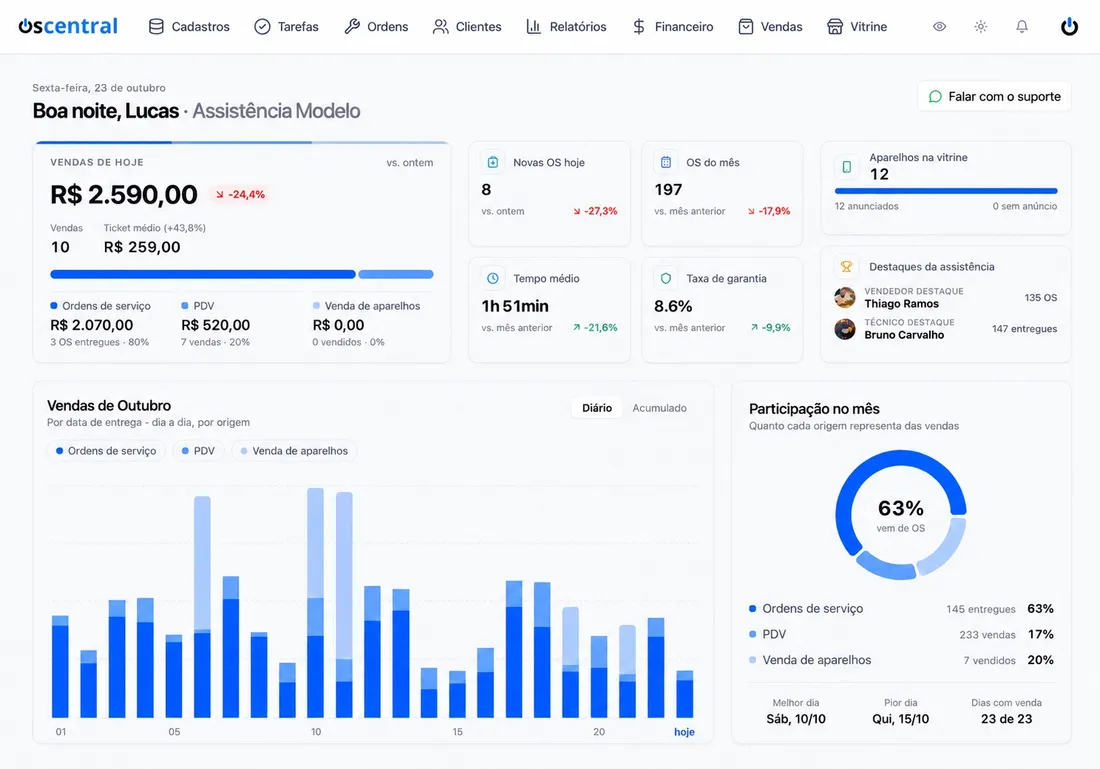Go to the Clientes menu

(467, 27)
